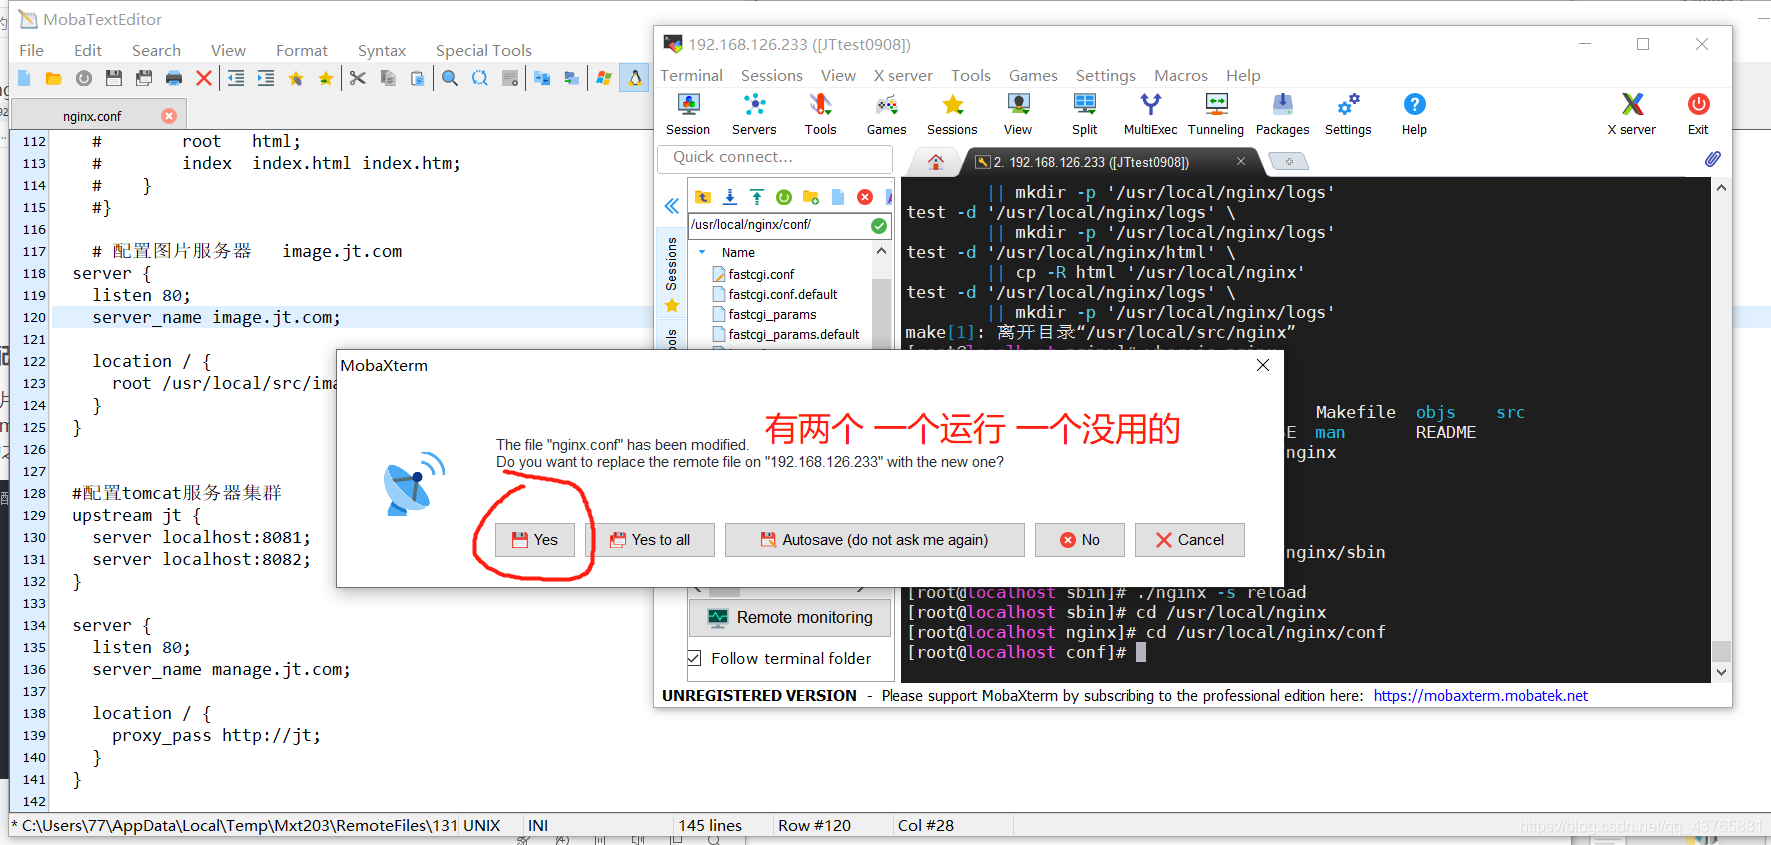The width and height of the screenshot is (1771, 845).
Task: Print the document with the printer icon
Action: coord(174,78)
